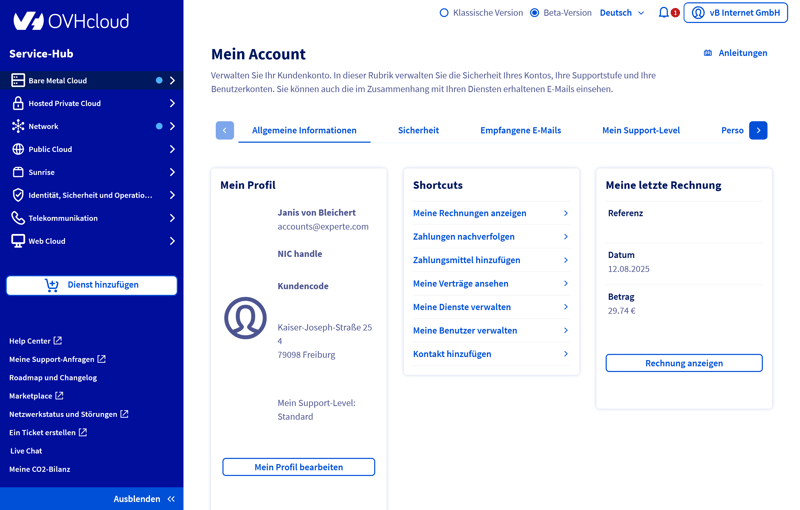Select the Klassische Version radio button
Image resolution: width=800 pixels, height=510 pixels.
pyautogui.click(x=444, y=13)
